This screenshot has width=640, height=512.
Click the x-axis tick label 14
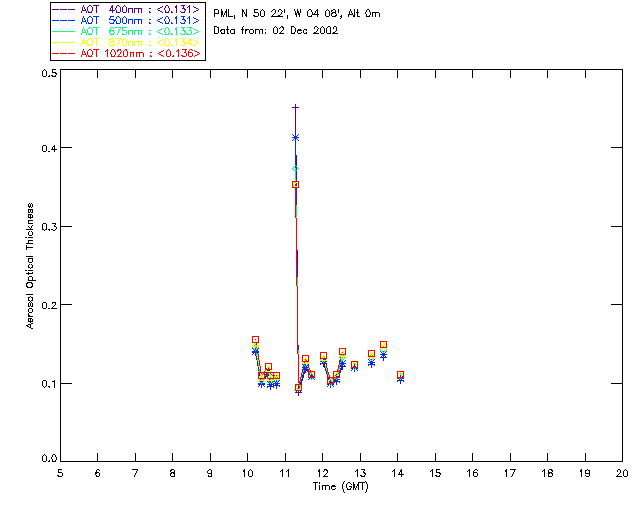tap(398, 473)
